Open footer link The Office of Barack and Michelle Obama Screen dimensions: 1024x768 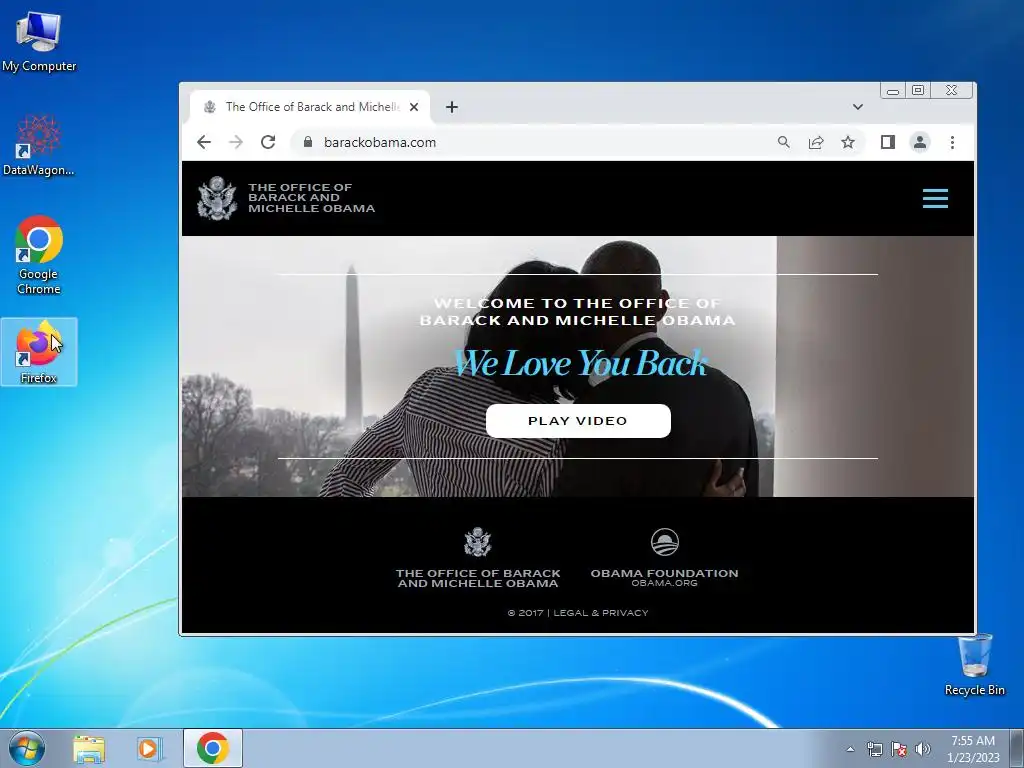point(478,579)
